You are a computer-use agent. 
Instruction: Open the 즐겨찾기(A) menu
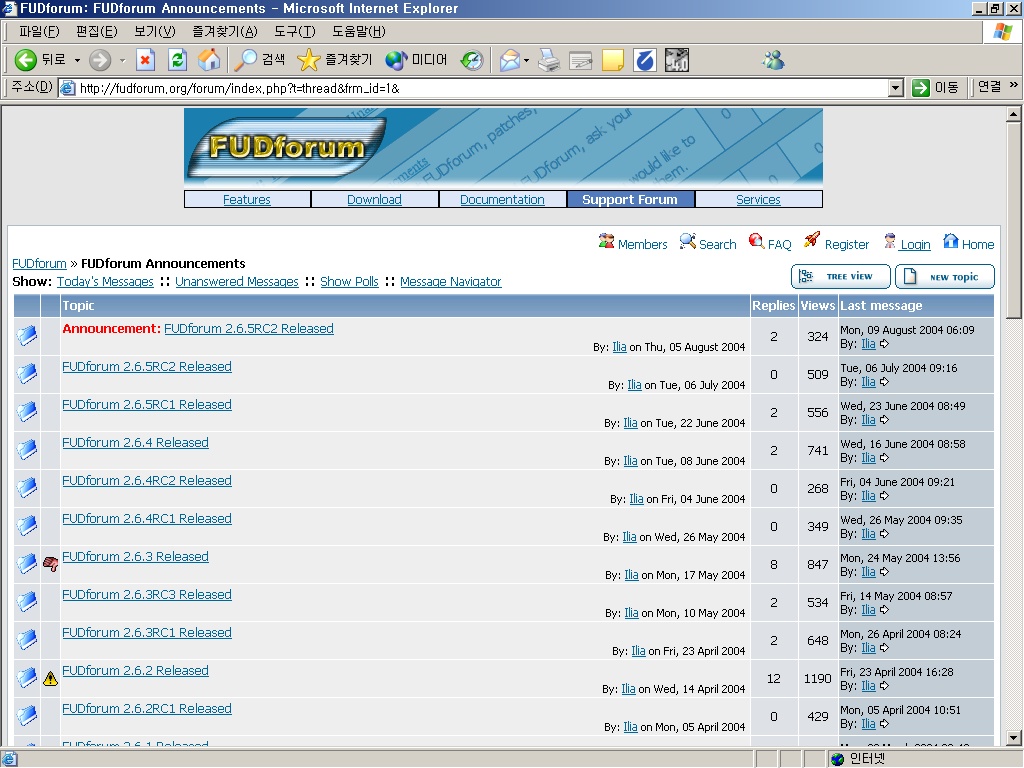coord(225,31)
